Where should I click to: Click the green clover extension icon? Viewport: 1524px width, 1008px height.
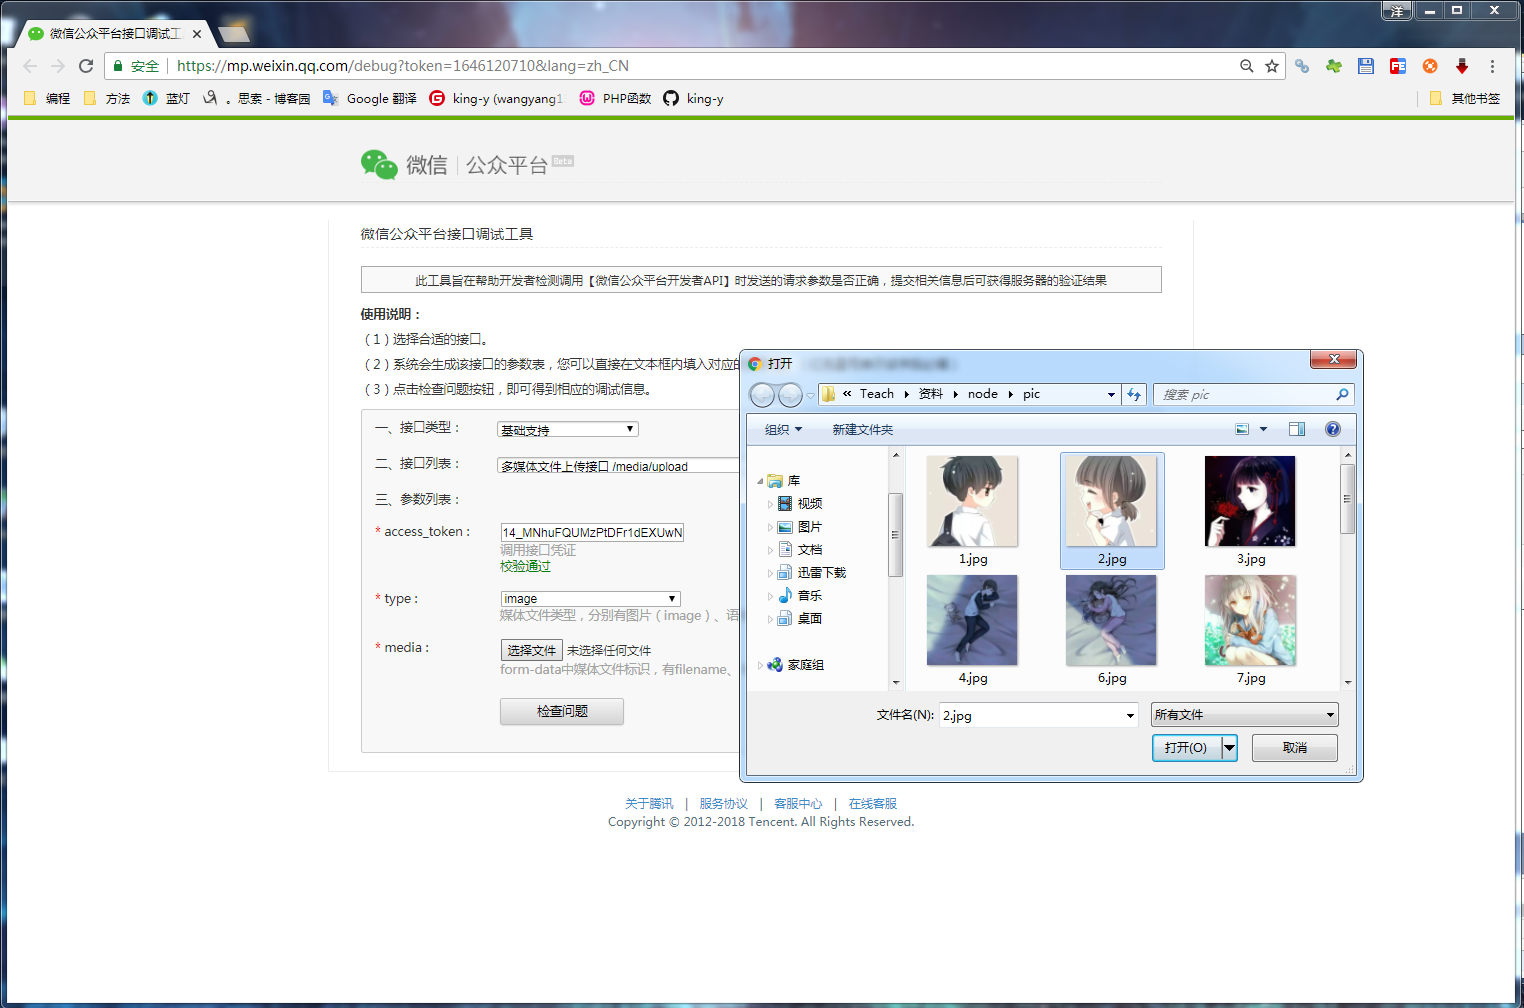pyautogui.click(x=1334, y=66)
